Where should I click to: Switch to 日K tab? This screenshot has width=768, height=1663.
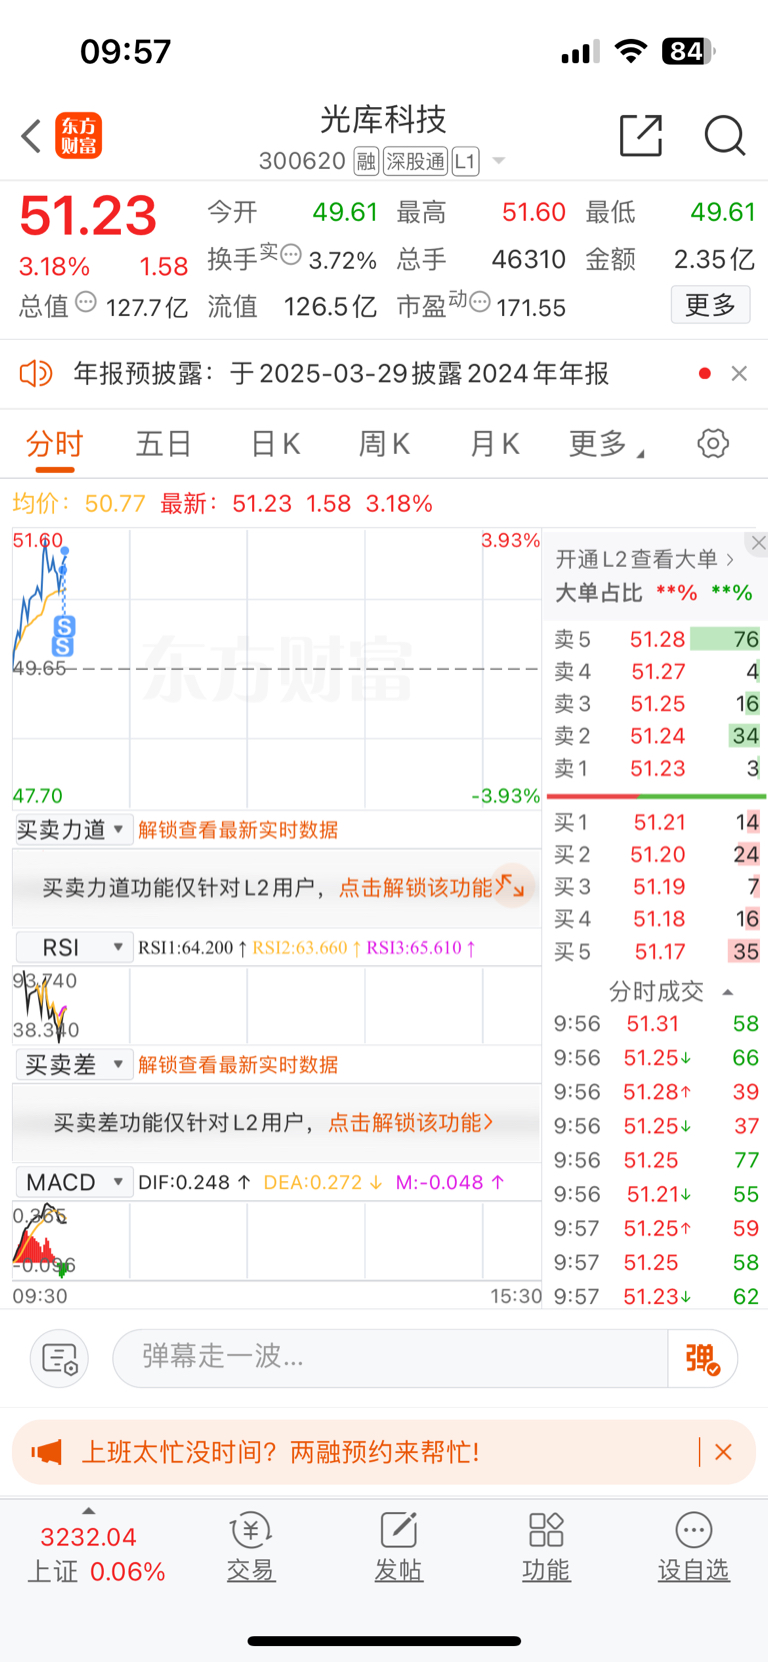tap(275, 443)
